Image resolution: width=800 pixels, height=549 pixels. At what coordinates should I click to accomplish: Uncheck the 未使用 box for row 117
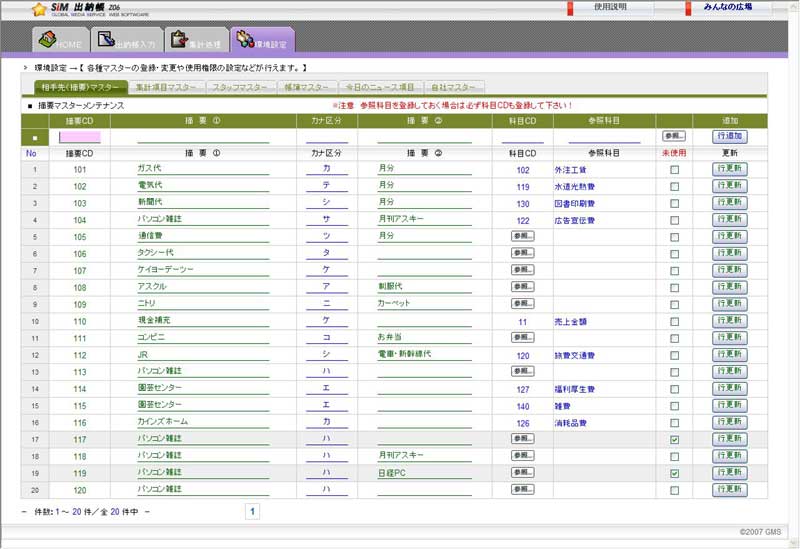pyautogui.click(x=673, y=439)
